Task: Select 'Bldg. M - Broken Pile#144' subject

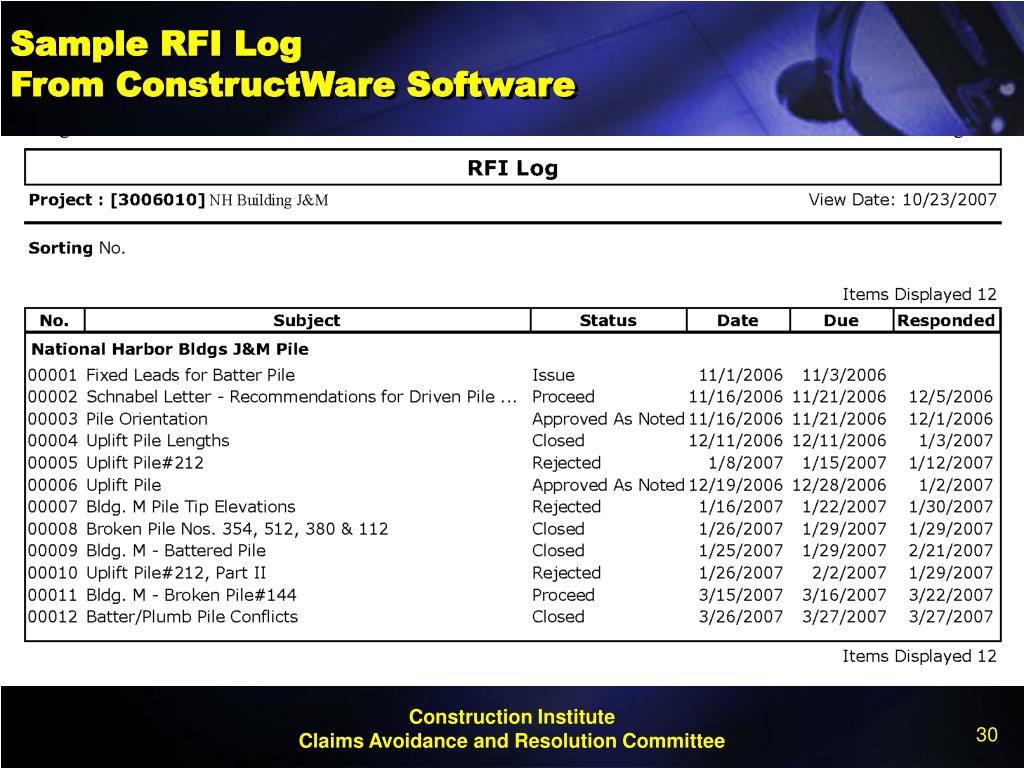Action: pyautogui.click(x=191, y=595)
